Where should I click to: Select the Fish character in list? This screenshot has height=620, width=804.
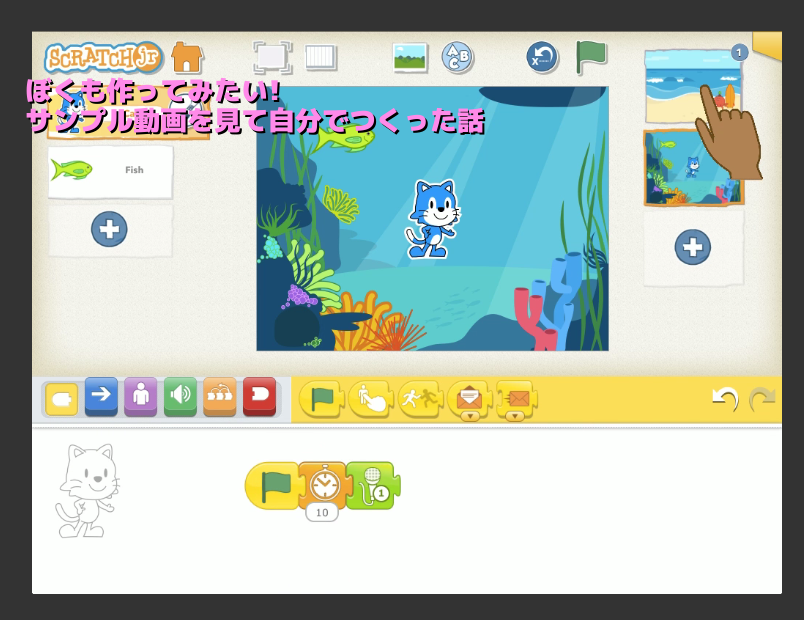110,171
